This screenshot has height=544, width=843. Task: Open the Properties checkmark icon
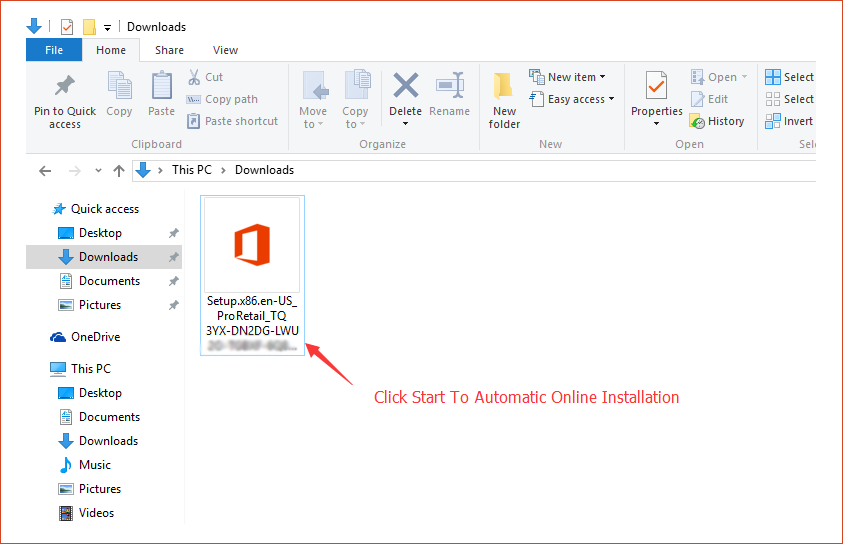[x=656, y=87]
